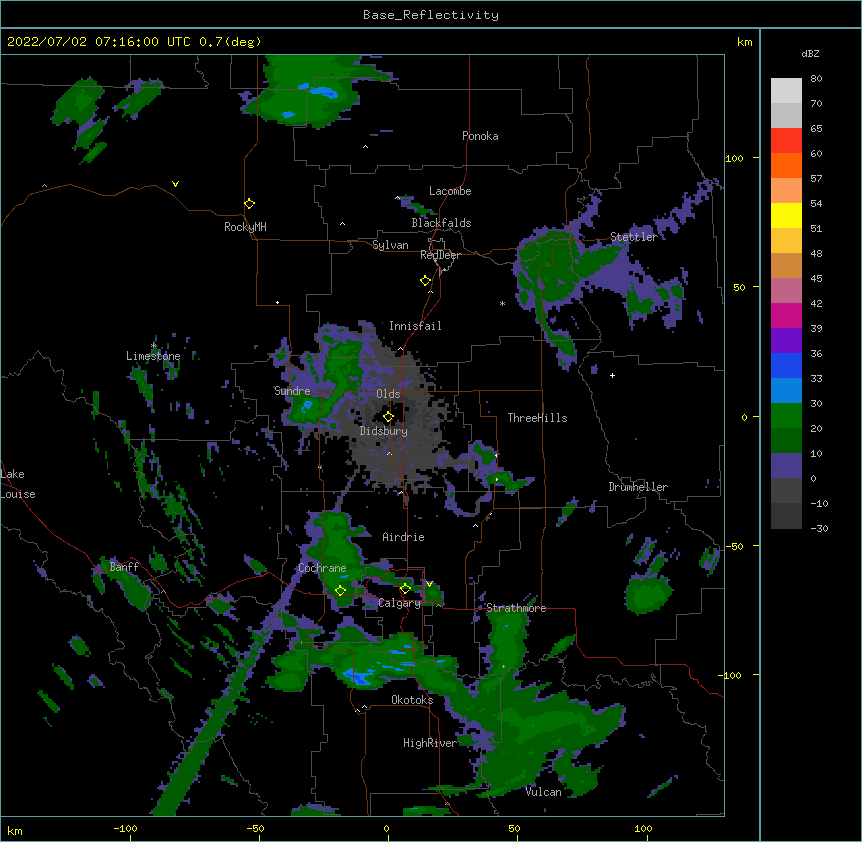Viewport: 862px width, 842px height.
Task: Select the light gray 80-70 dBZ swatch
Action: (x=786, y=90)
